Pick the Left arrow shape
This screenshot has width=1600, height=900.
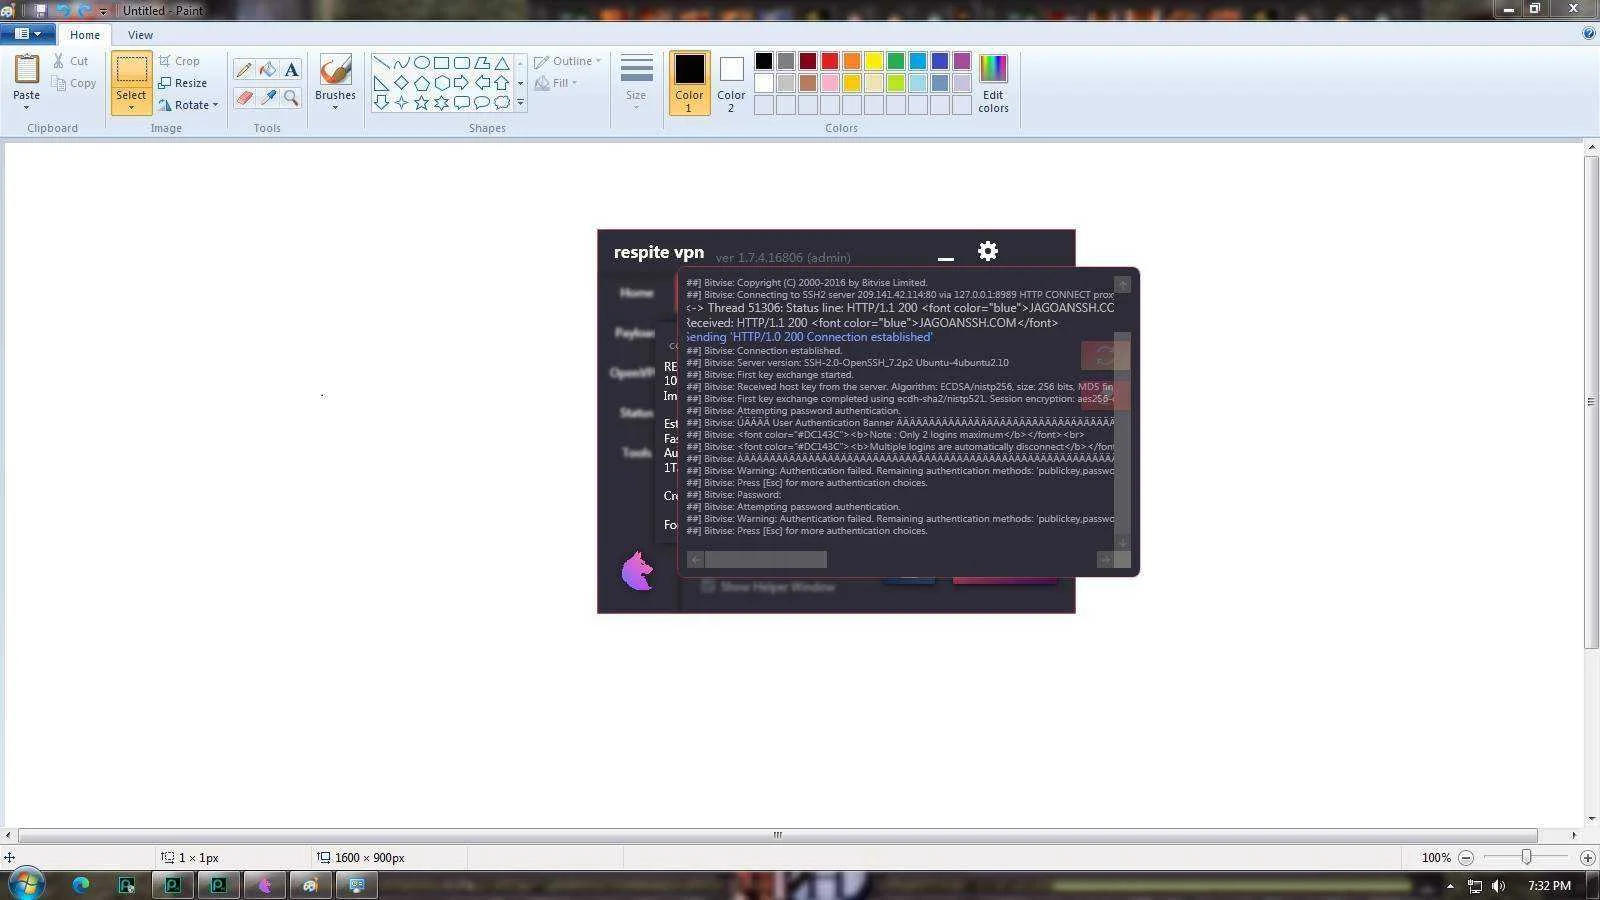[x=482, y=82]
